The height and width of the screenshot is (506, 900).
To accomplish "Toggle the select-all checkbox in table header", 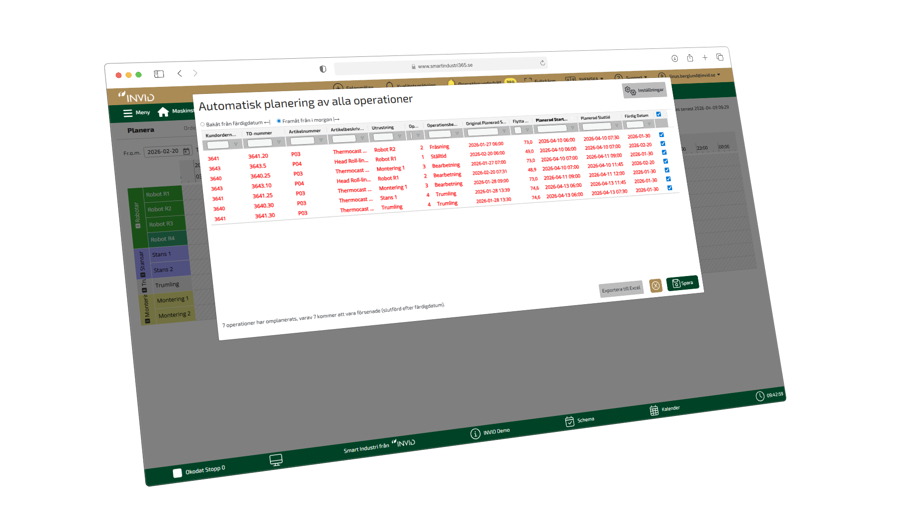I will [658, 114].
